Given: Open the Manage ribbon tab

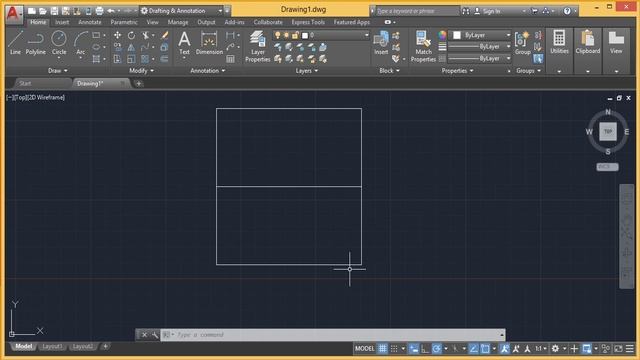Looking at the screenshot, I should click(x=178, y=22).
